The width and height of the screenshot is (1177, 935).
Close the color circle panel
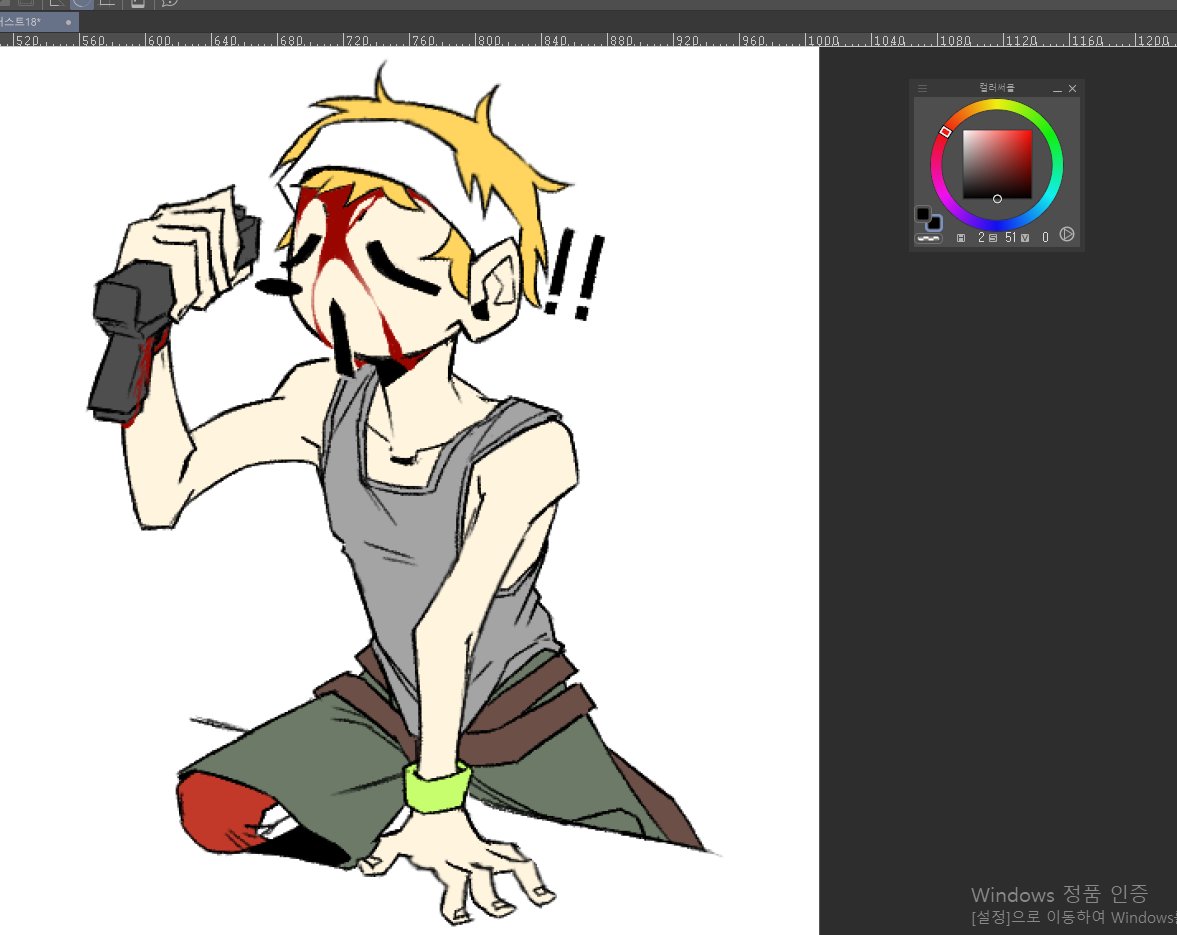(1073, 89)
